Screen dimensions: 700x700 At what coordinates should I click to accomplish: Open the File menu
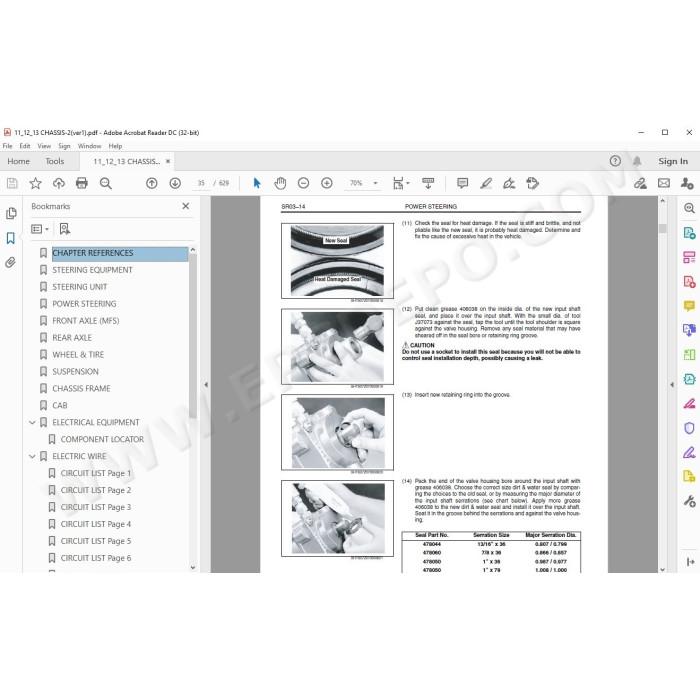(8, 146)
